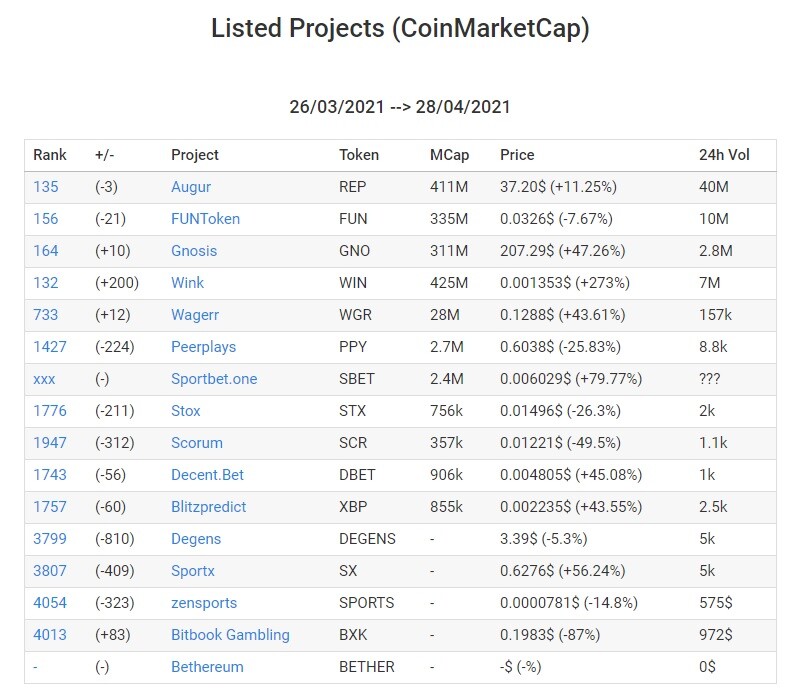The width and height of the screenshot is (805, 696).
Task: Open the Peerplays project link
Action: tap(203, 347)
